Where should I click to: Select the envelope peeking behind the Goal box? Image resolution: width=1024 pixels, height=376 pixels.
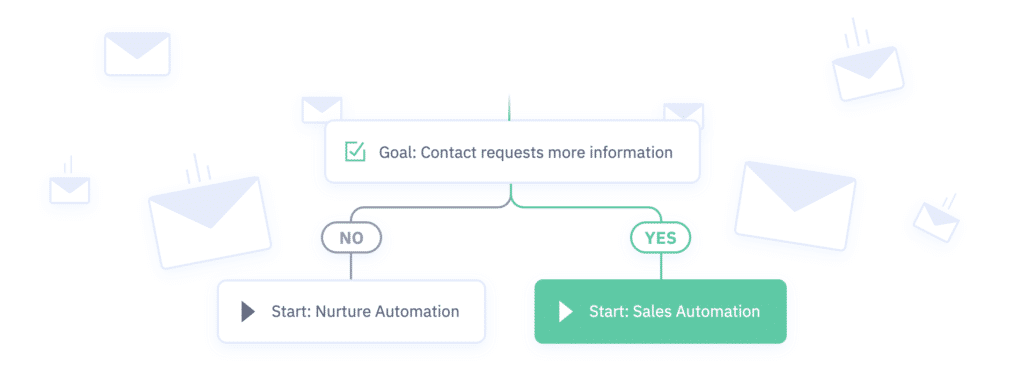(x=684, y=112)
